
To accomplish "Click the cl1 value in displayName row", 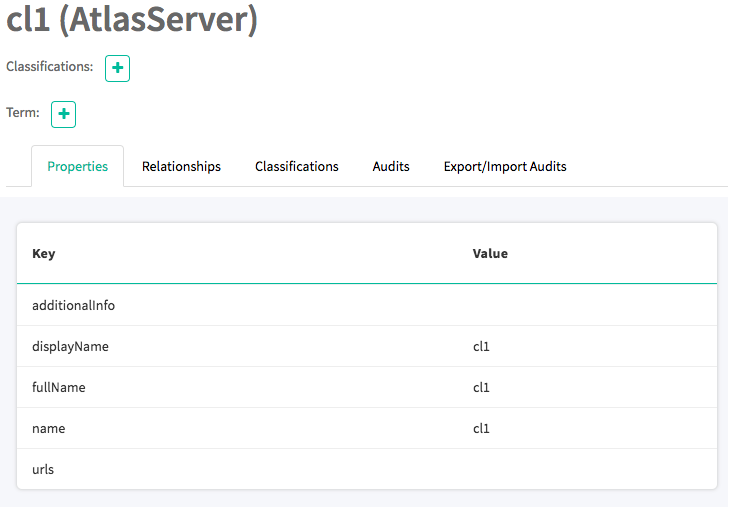I will click(x=481, y=346).
